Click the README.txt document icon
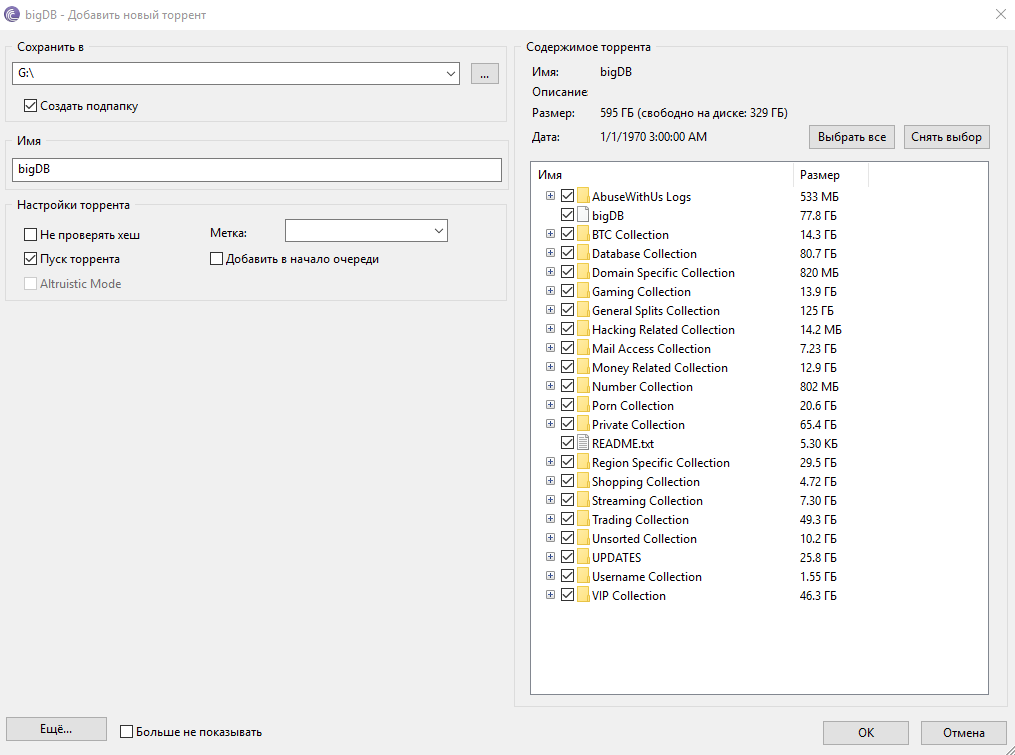Image resolution: width=1015 pixels, height=755 pixels. 583,443
